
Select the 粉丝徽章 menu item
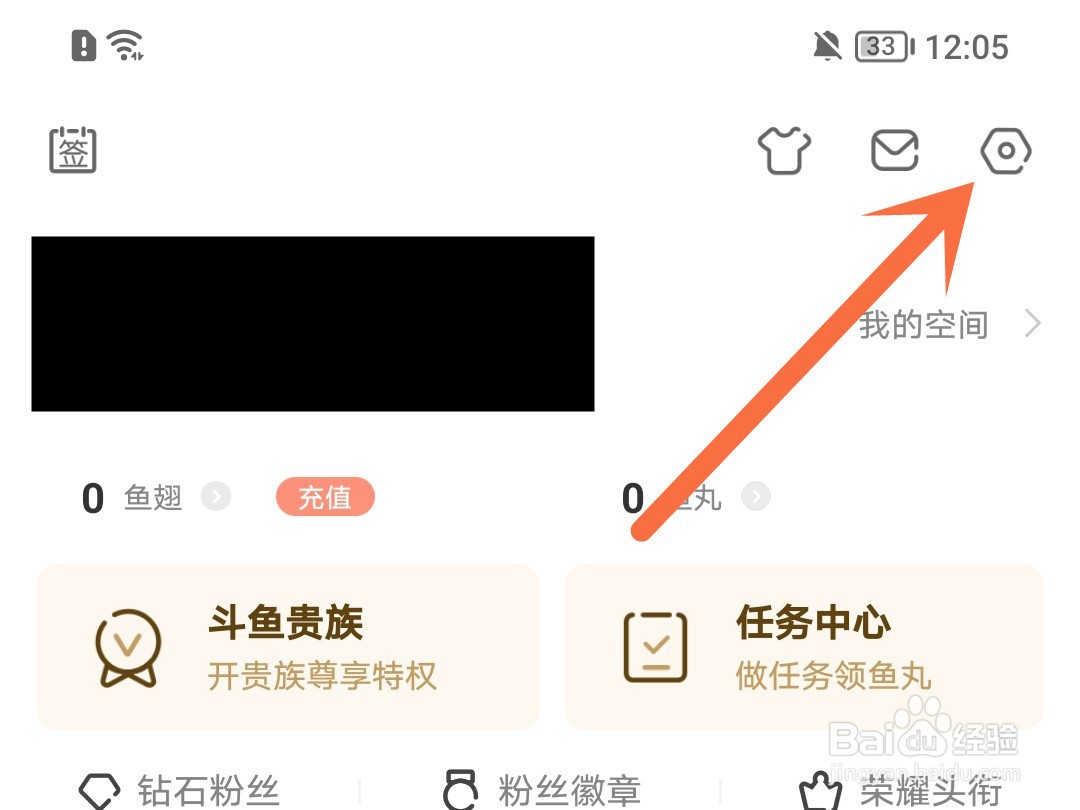[541, 790]
